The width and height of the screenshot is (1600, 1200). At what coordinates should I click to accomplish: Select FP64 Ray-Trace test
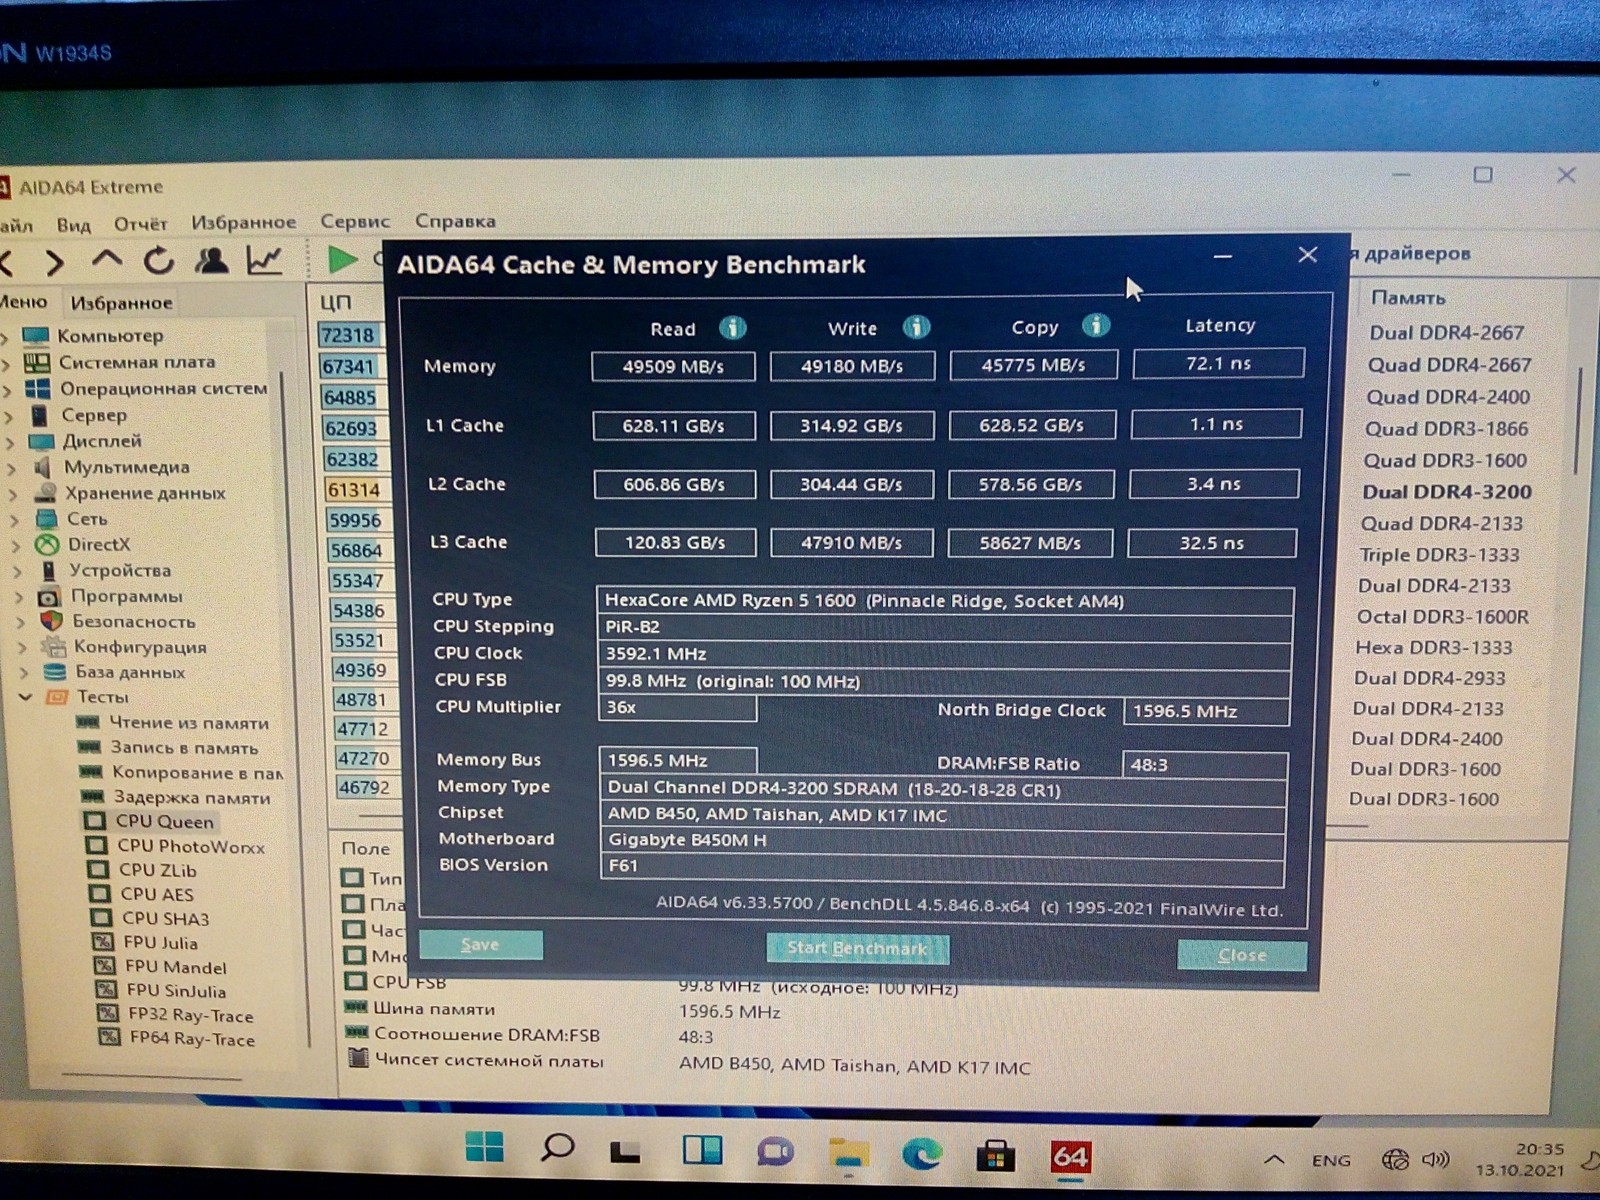[192, 1039]
